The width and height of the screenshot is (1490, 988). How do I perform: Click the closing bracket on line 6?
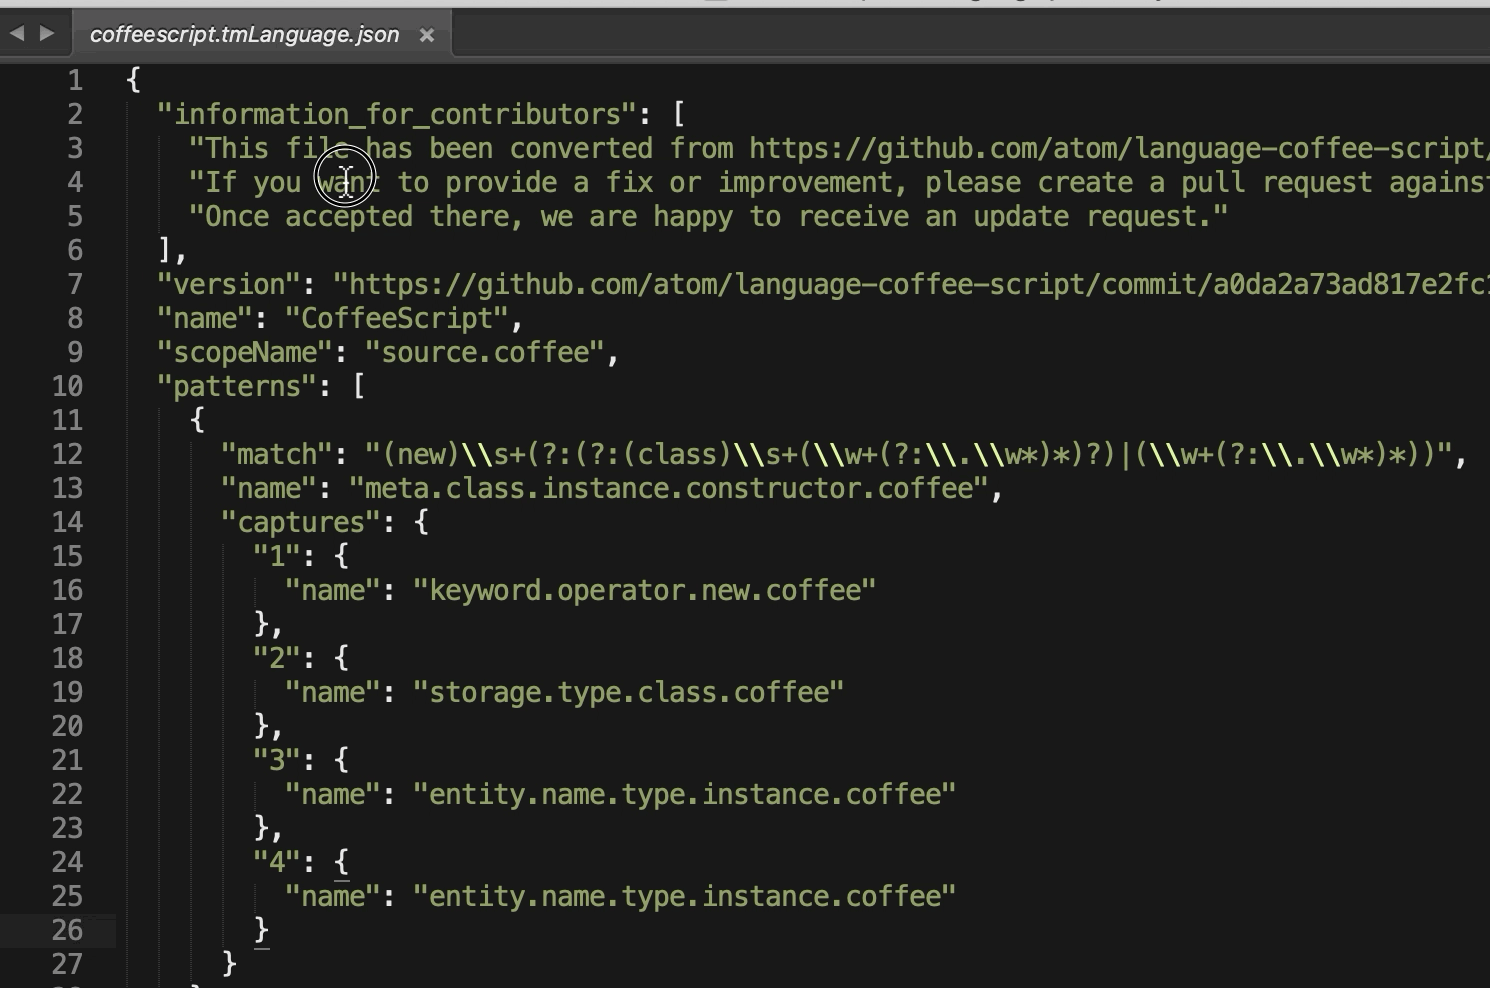(x=165, y=250)
